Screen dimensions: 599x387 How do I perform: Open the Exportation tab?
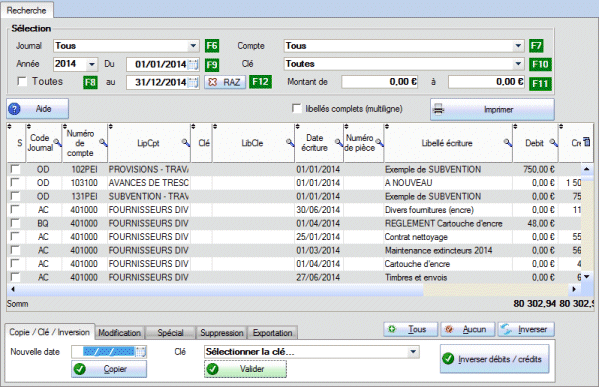pos(272,333)
